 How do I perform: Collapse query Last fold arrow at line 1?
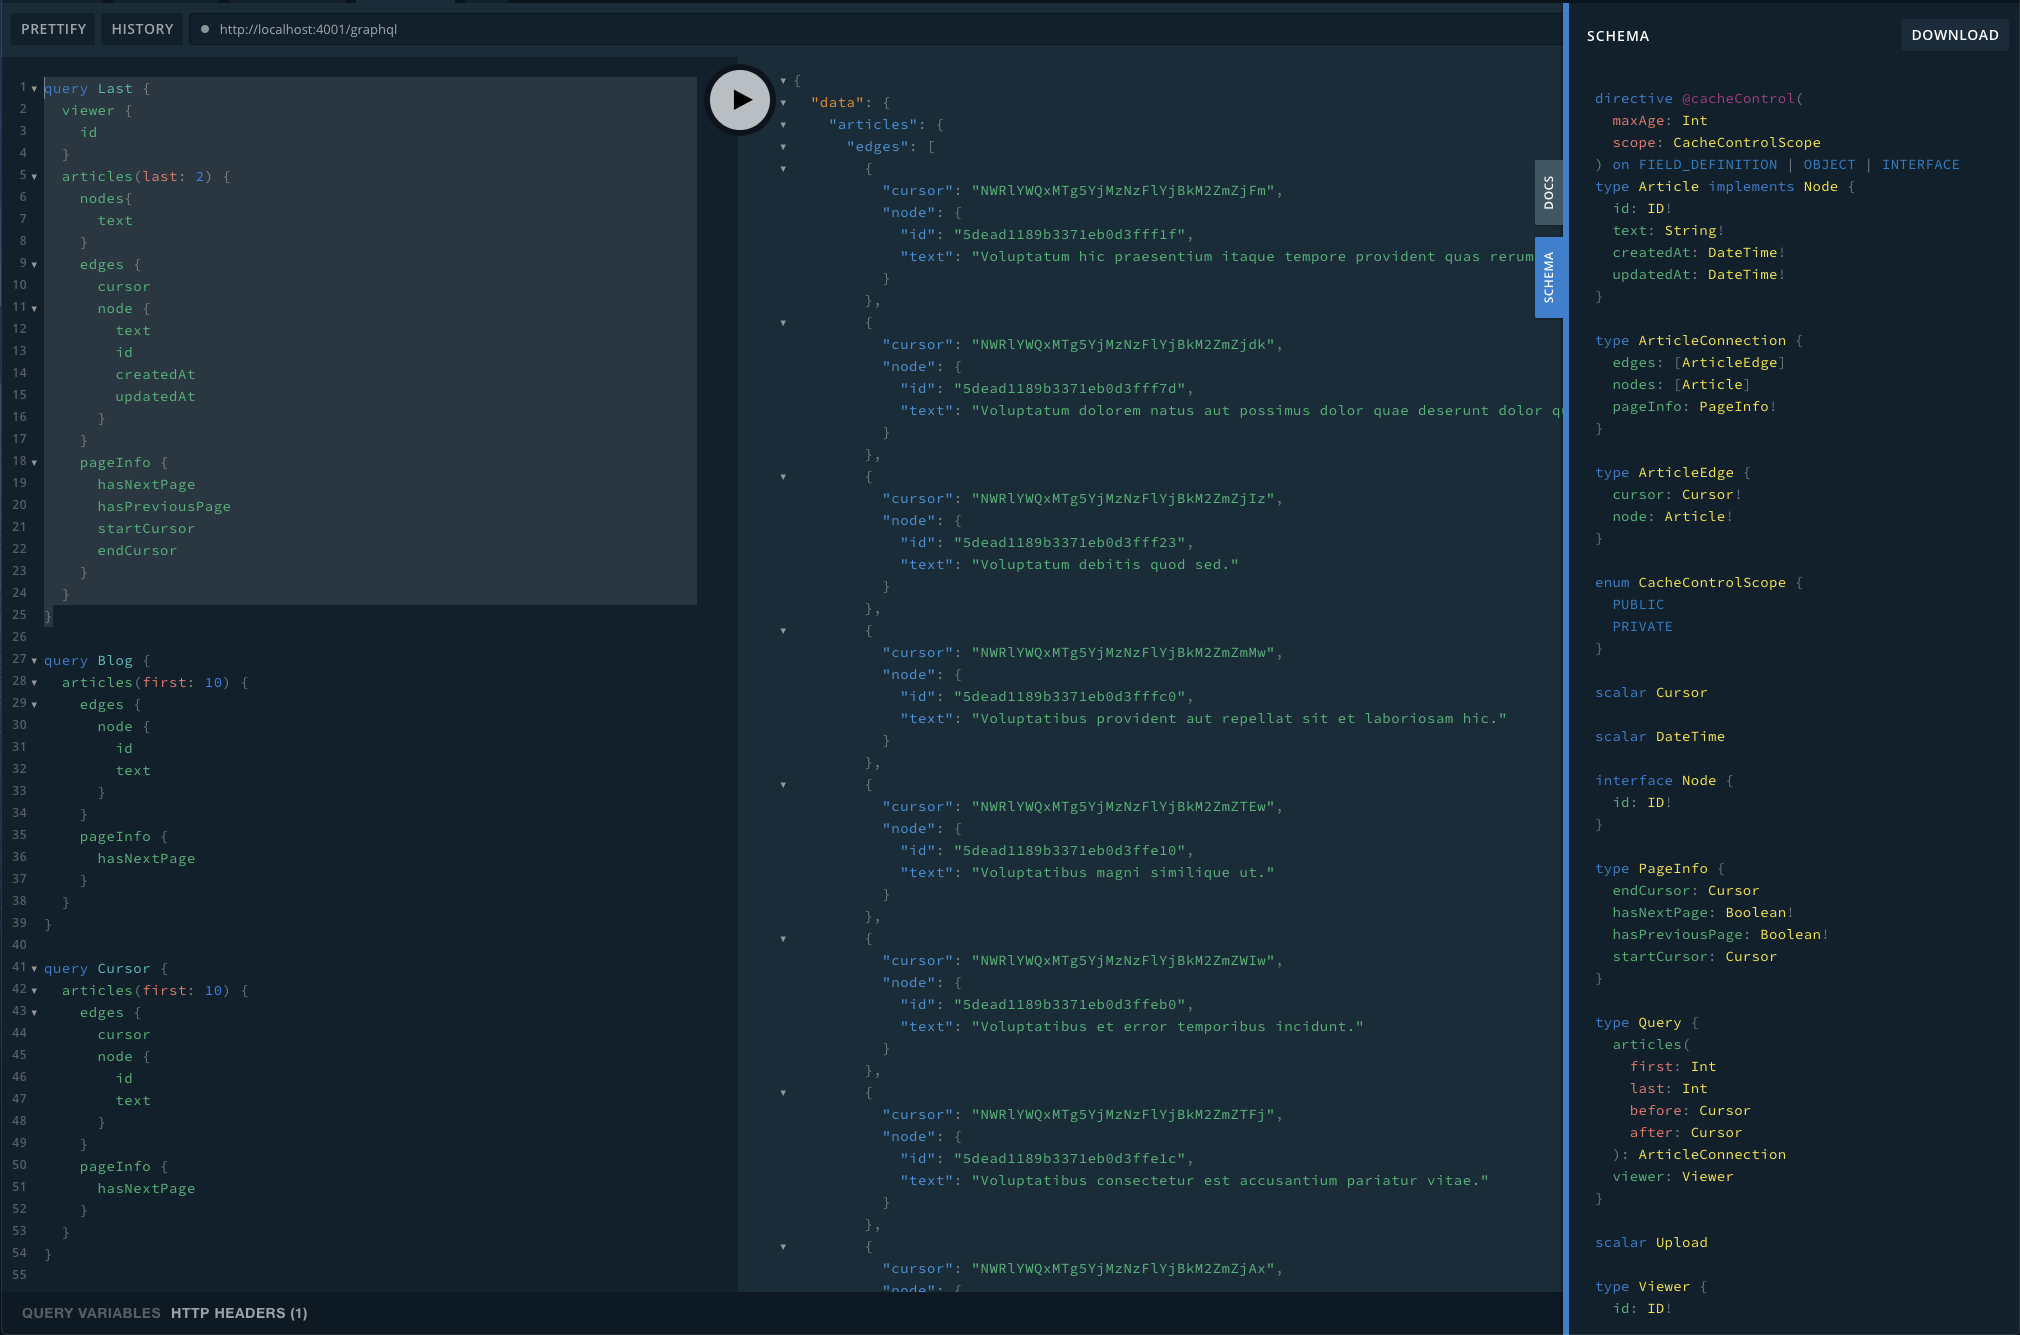[x=35, y=89]
